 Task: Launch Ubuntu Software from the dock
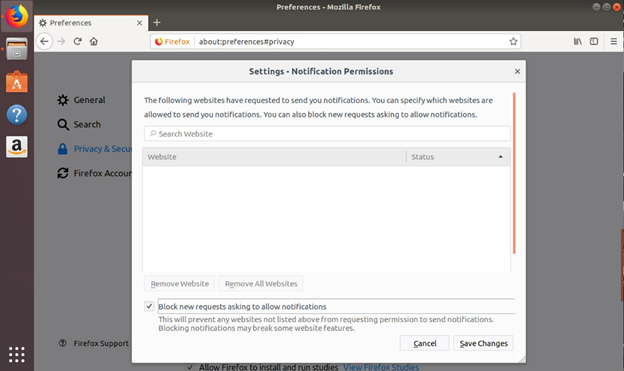pos(17,82)
